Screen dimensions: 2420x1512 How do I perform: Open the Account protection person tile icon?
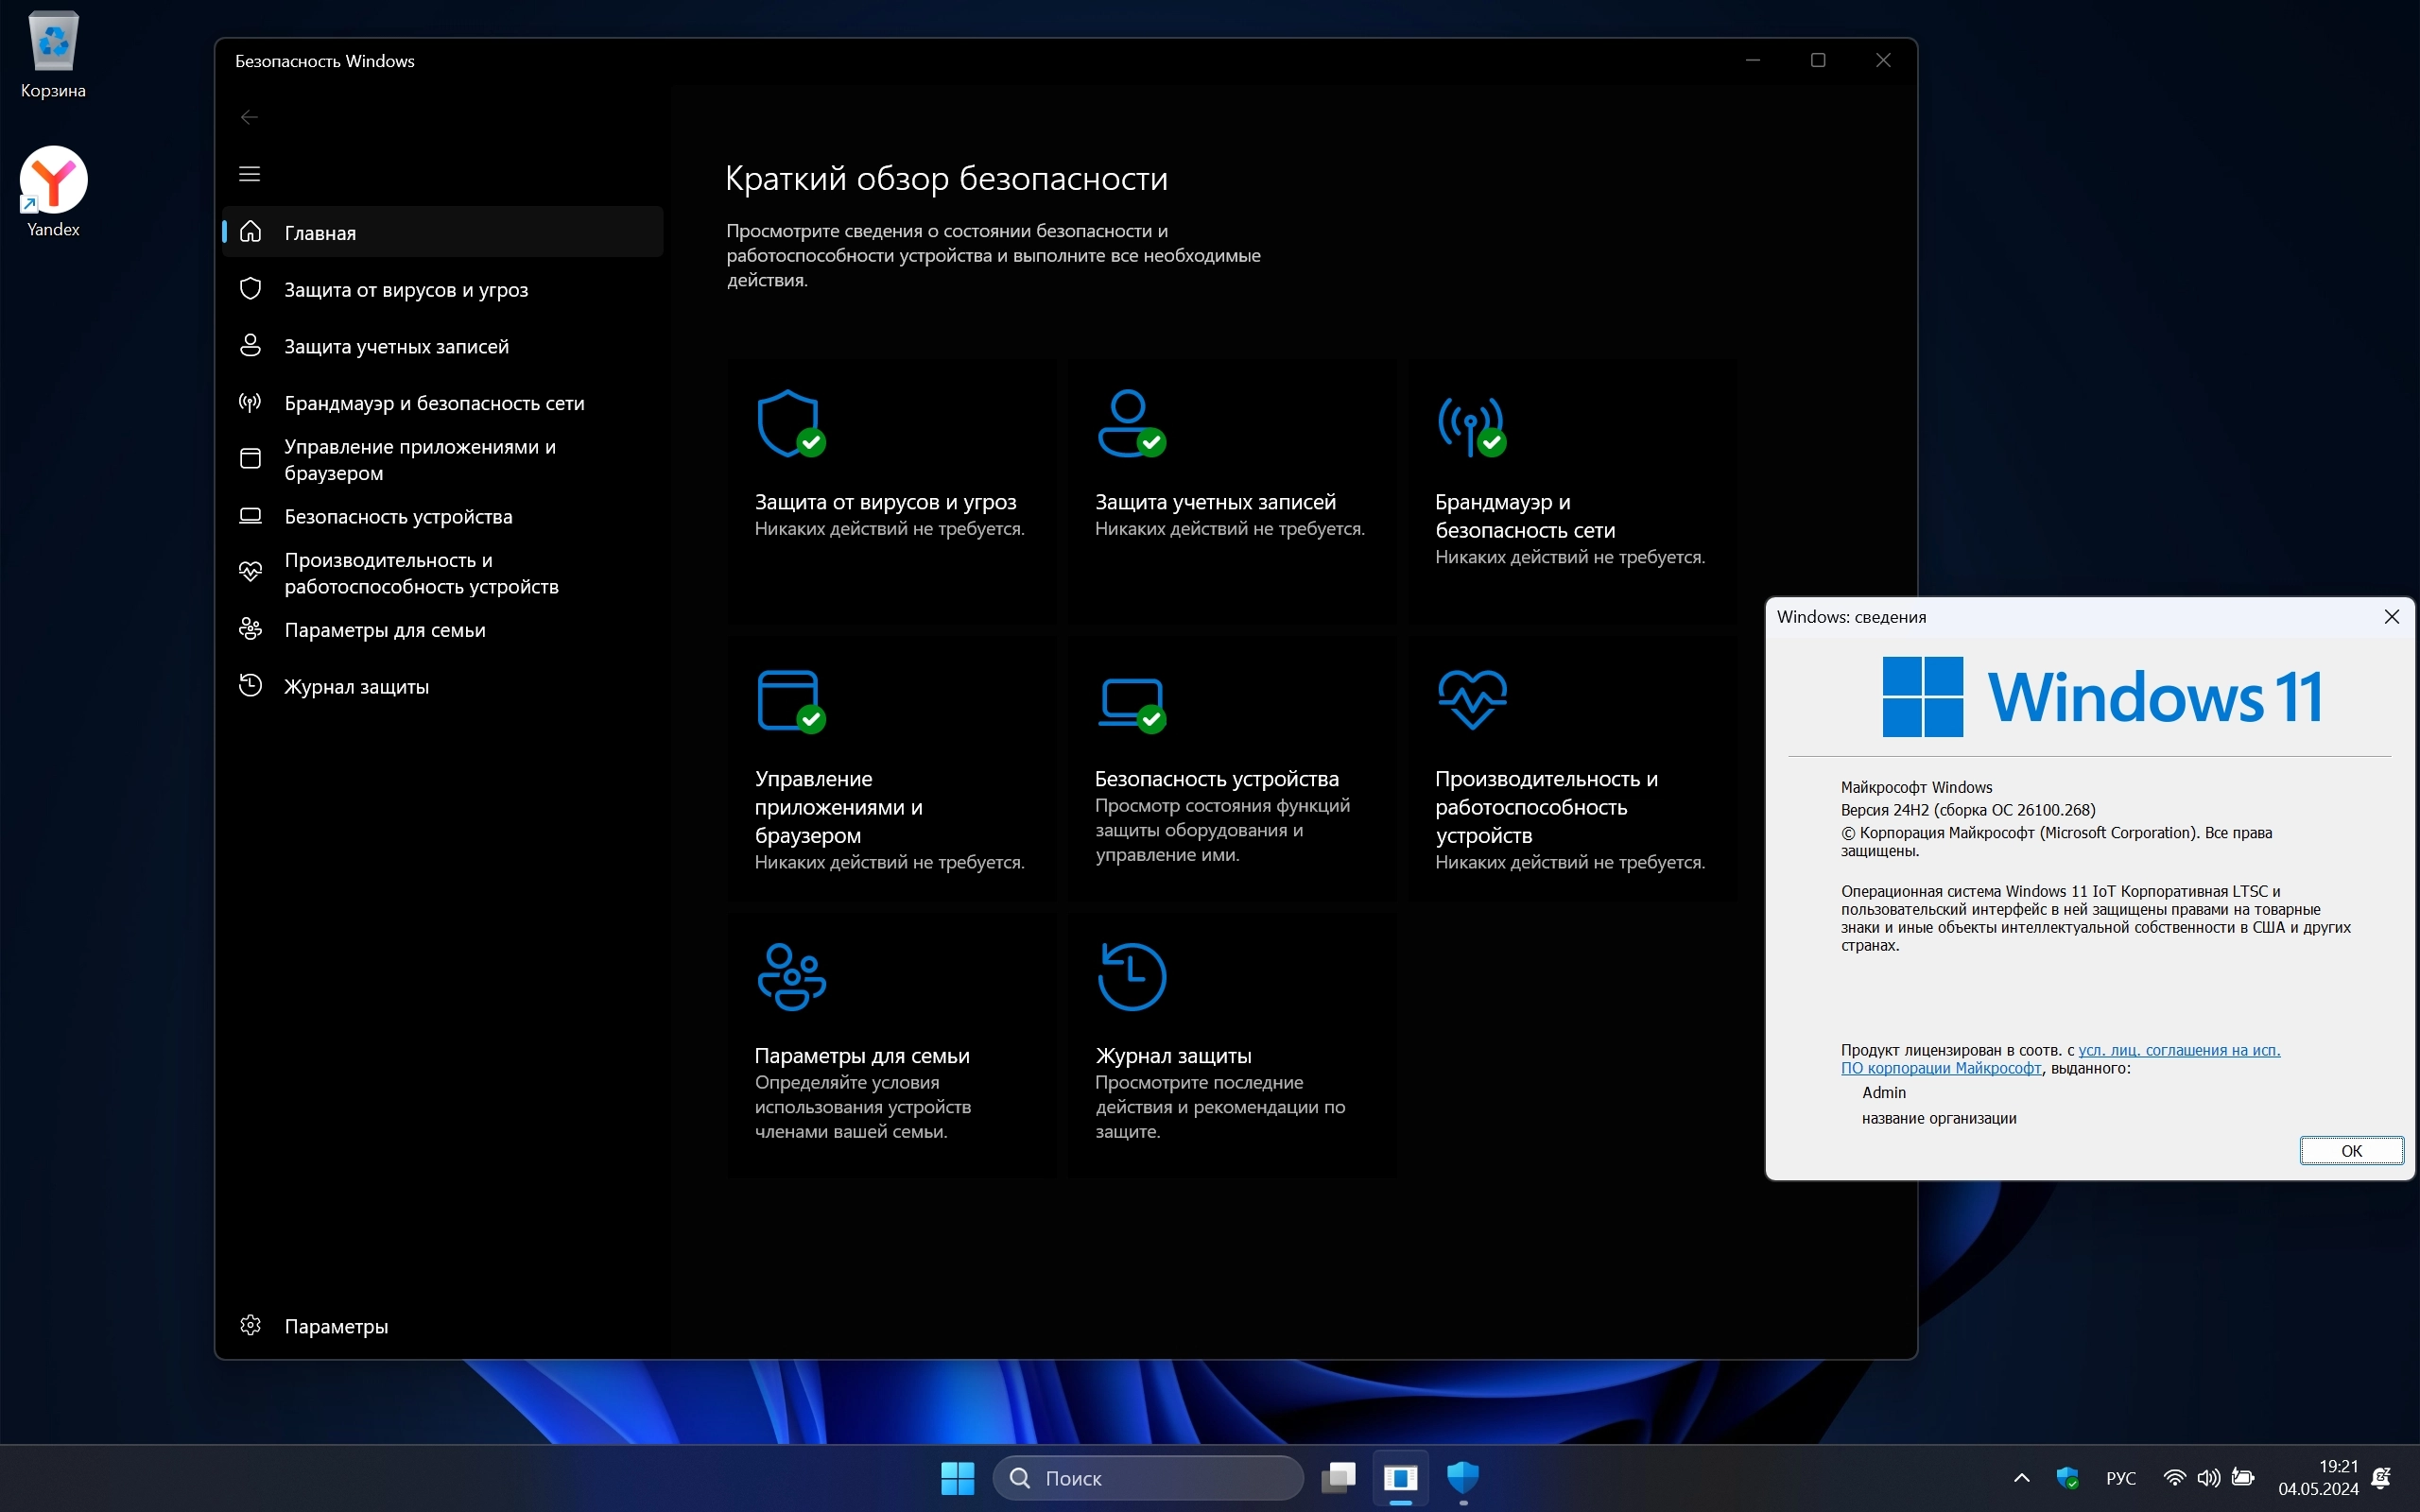pos(1130,423)
